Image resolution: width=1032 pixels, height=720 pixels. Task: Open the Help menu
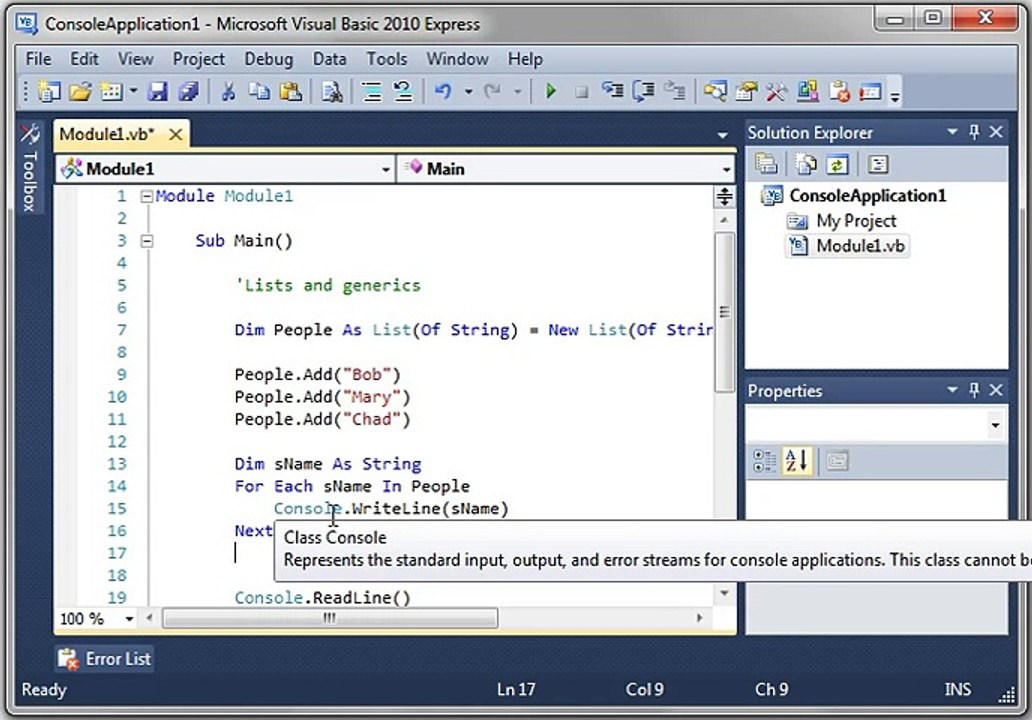525,59
